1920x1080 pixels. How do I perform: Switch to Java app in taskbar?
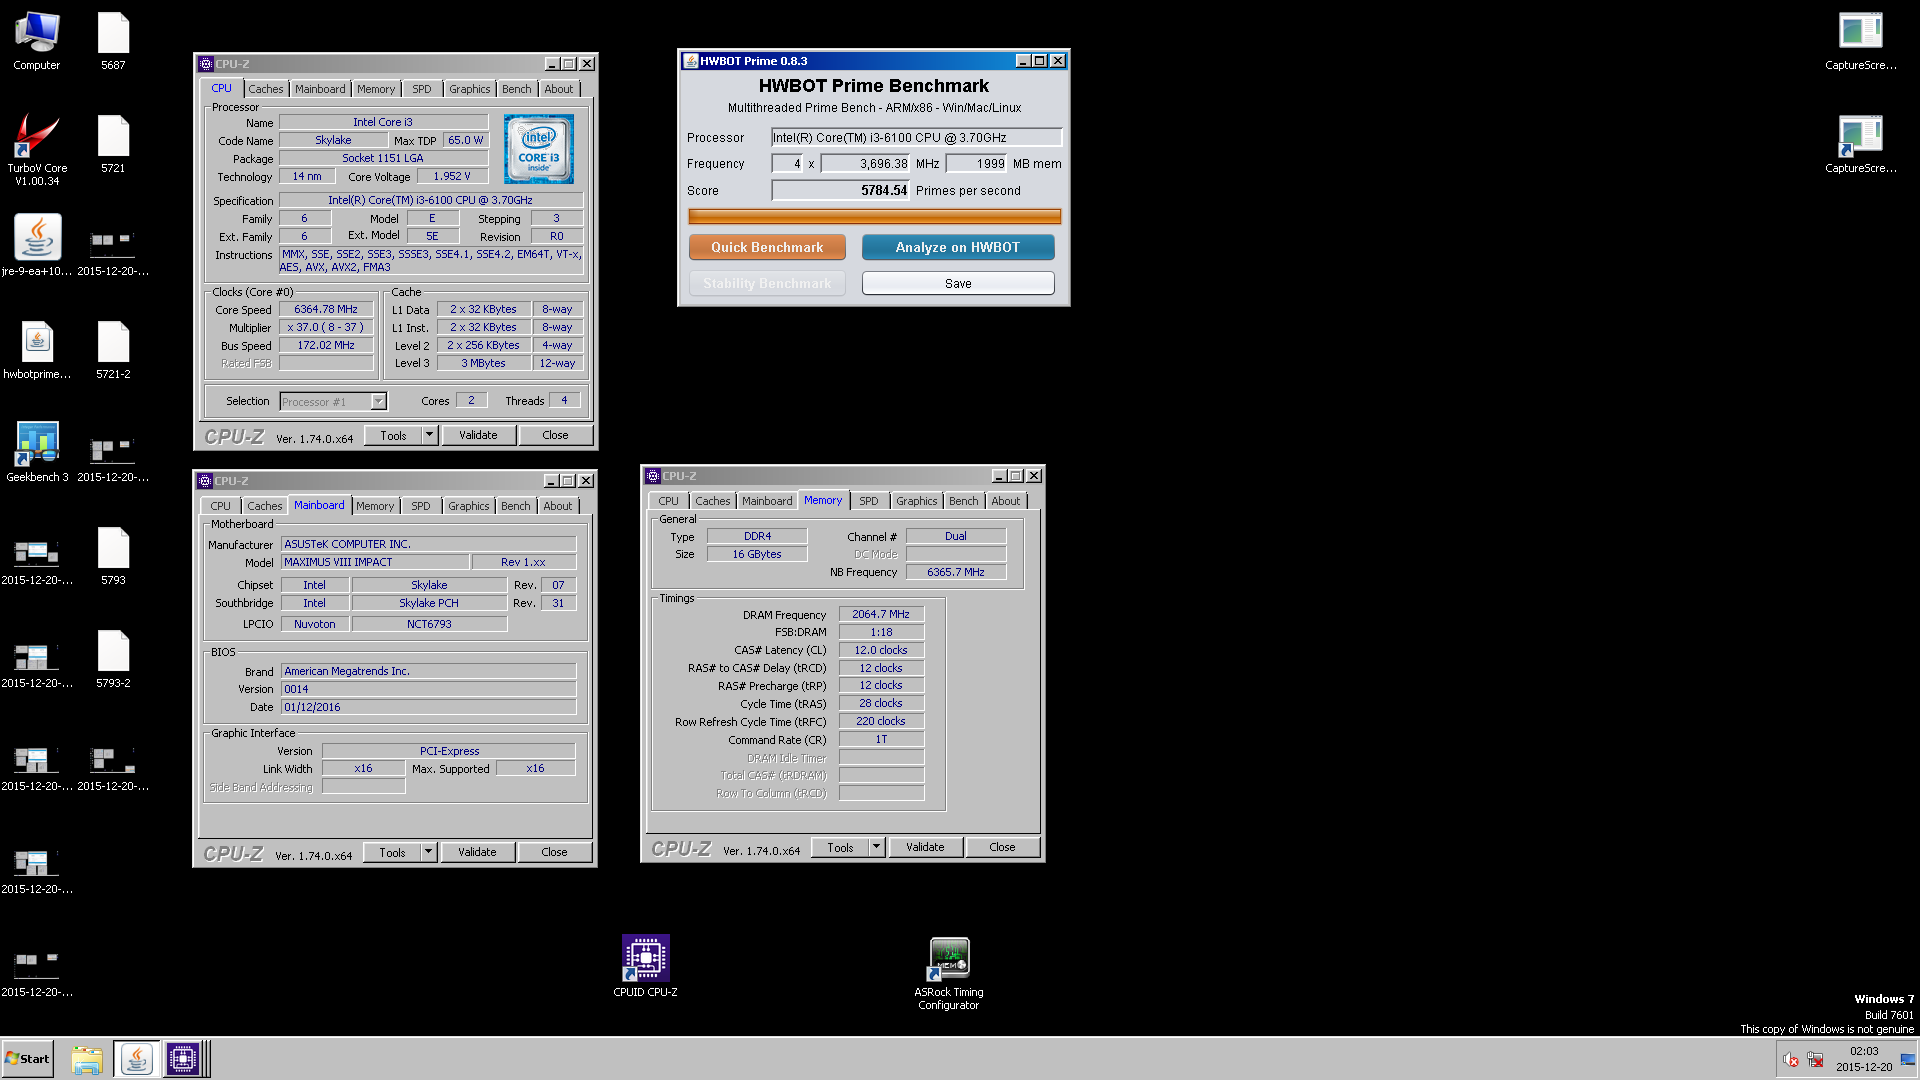pos(136,1059)
